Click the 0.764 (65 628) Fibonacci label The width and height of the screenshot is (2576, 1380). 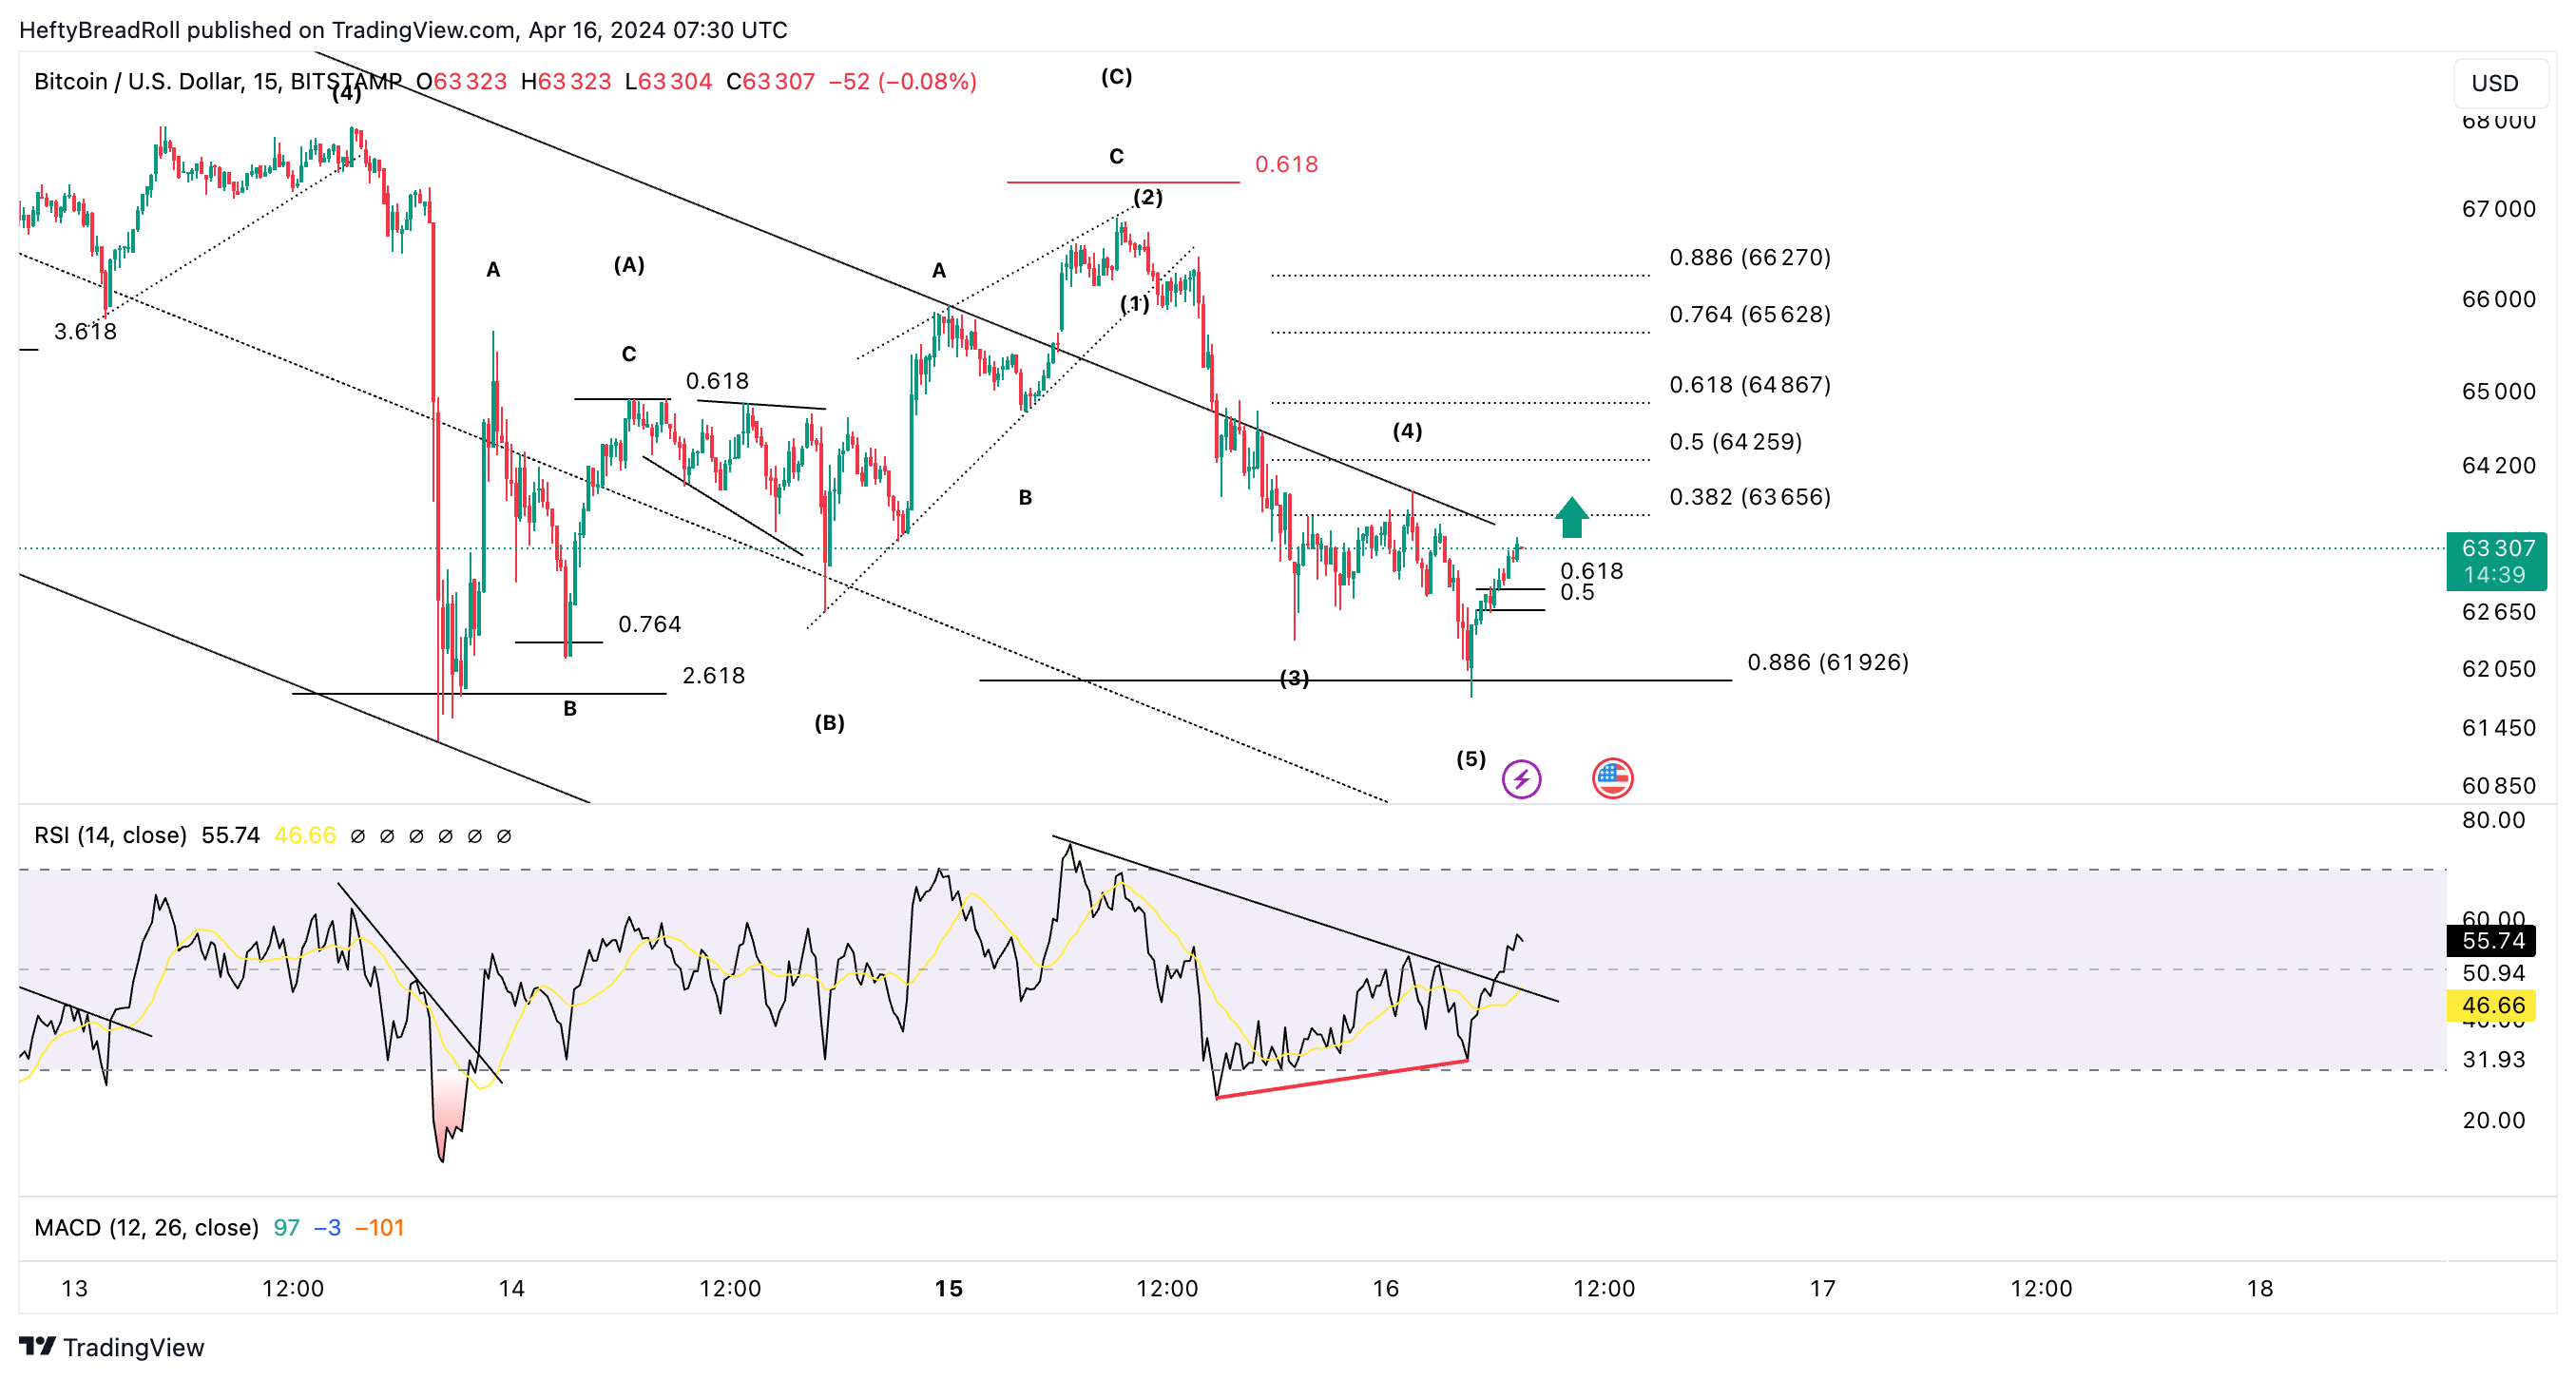click(x=1749, y=314)
